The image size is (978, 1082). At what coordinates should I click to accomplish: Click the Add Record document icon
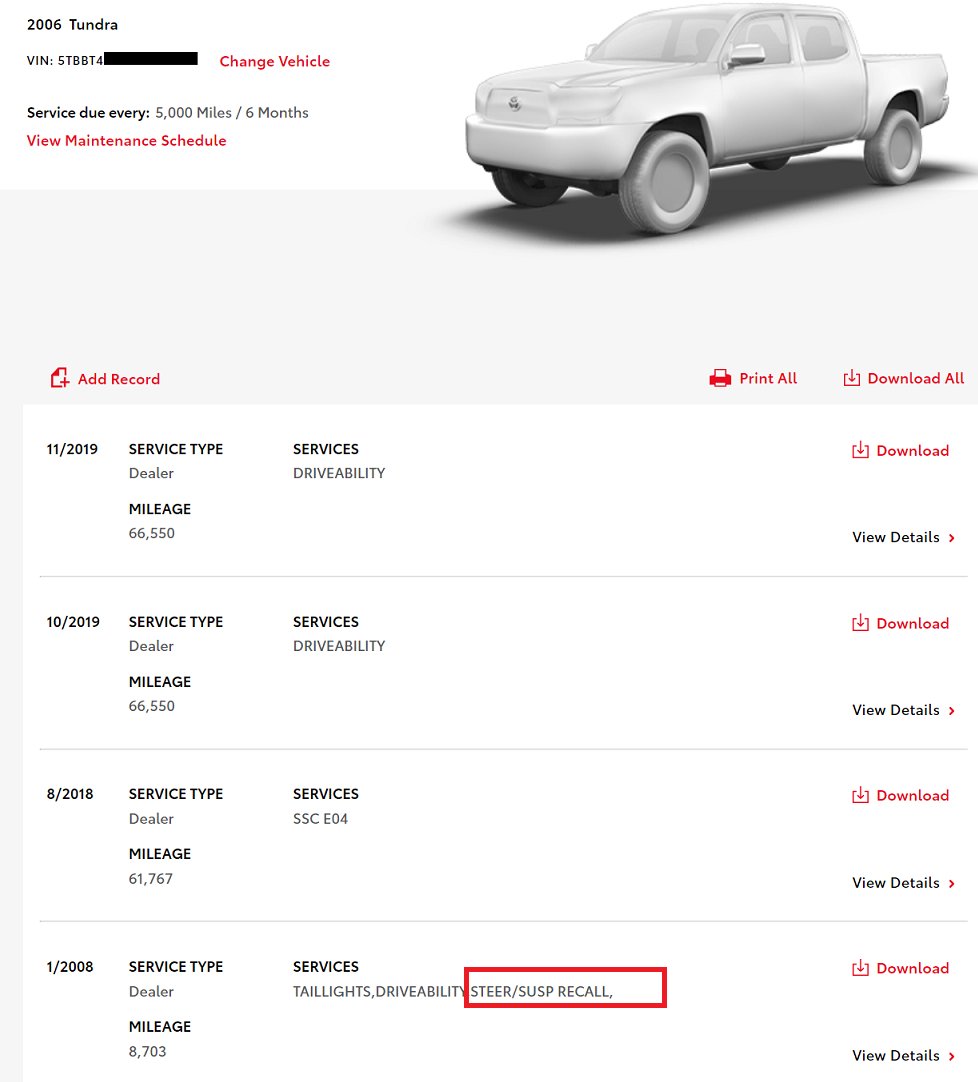point(60,377)
